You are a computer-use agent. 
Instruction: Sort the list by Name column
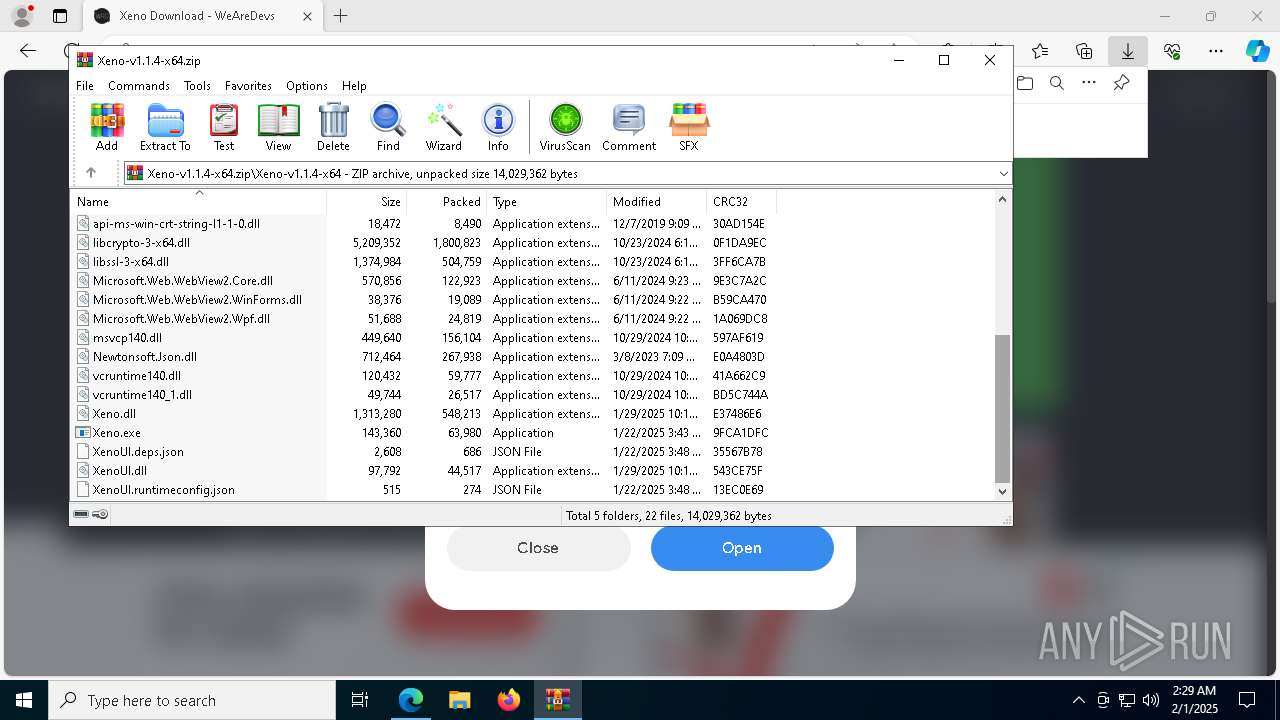(x=198, y=201)
